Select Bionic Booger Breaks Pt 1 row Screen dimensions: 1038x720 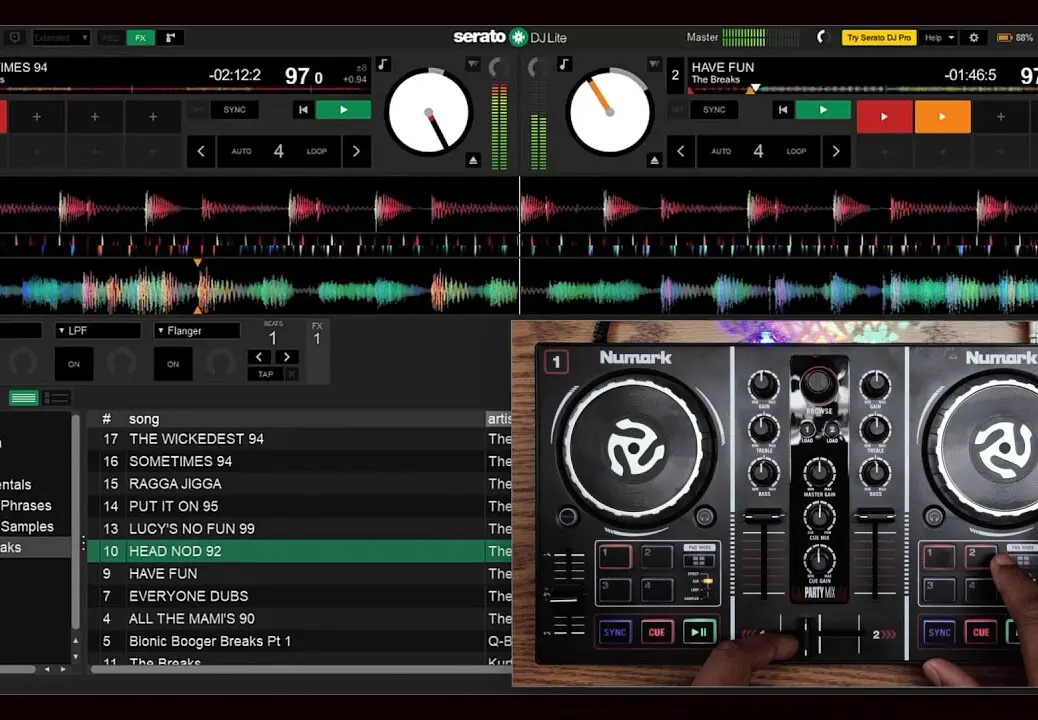click(x=300, y=641)
